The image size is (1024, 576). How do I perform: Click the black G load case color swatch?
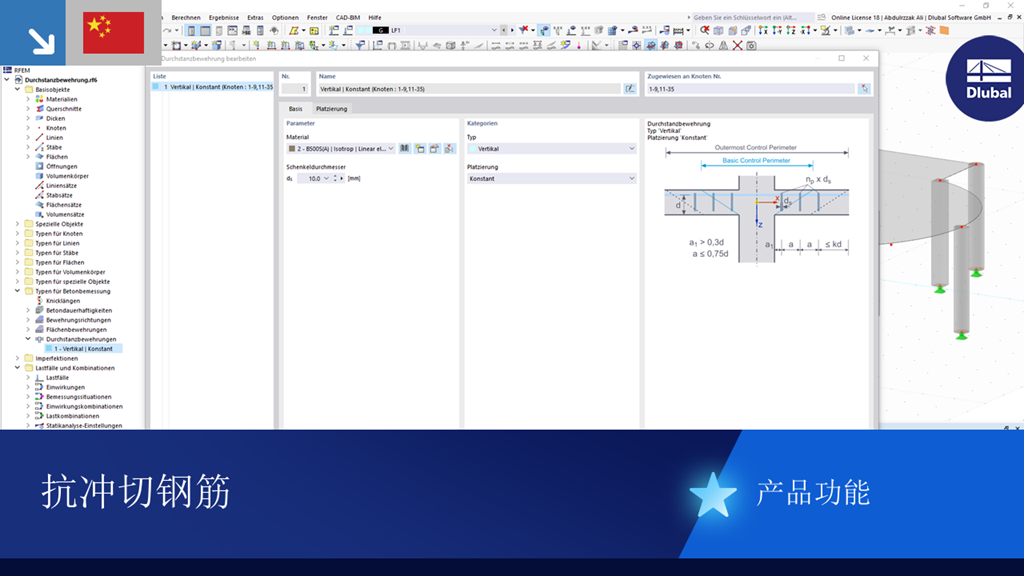pyautogui.click(x=381, y=30)
